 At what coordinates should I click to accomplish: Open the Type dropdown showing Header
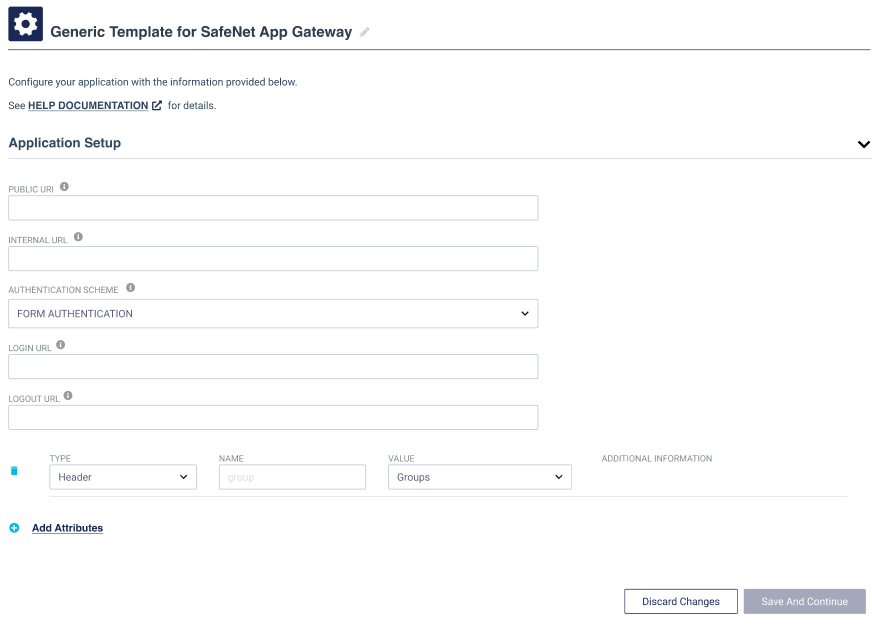[x=123, y=477]
